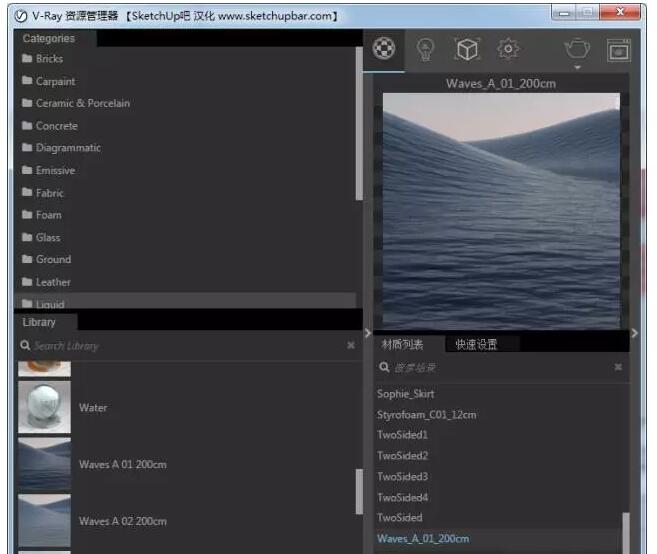
Task: Select the Fabric category
Action: tap(185, 193)
